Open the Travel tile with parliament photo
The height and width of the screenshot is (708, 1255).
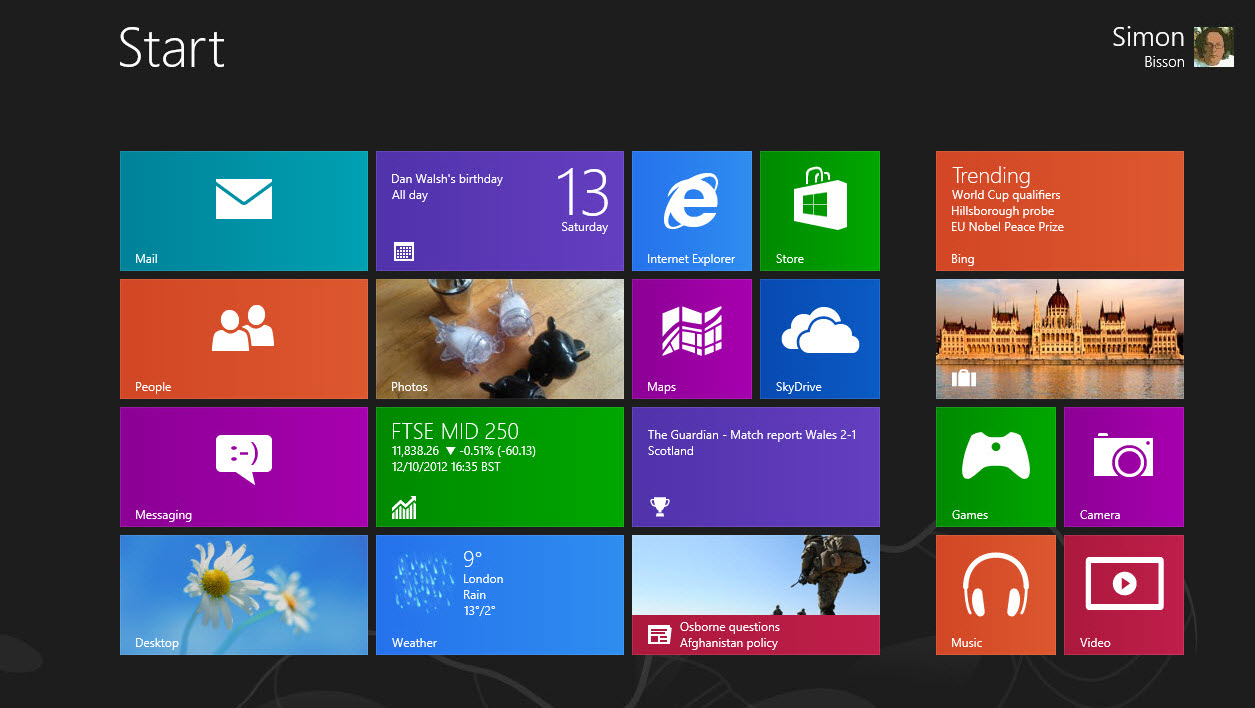[x=1060, y=339]
